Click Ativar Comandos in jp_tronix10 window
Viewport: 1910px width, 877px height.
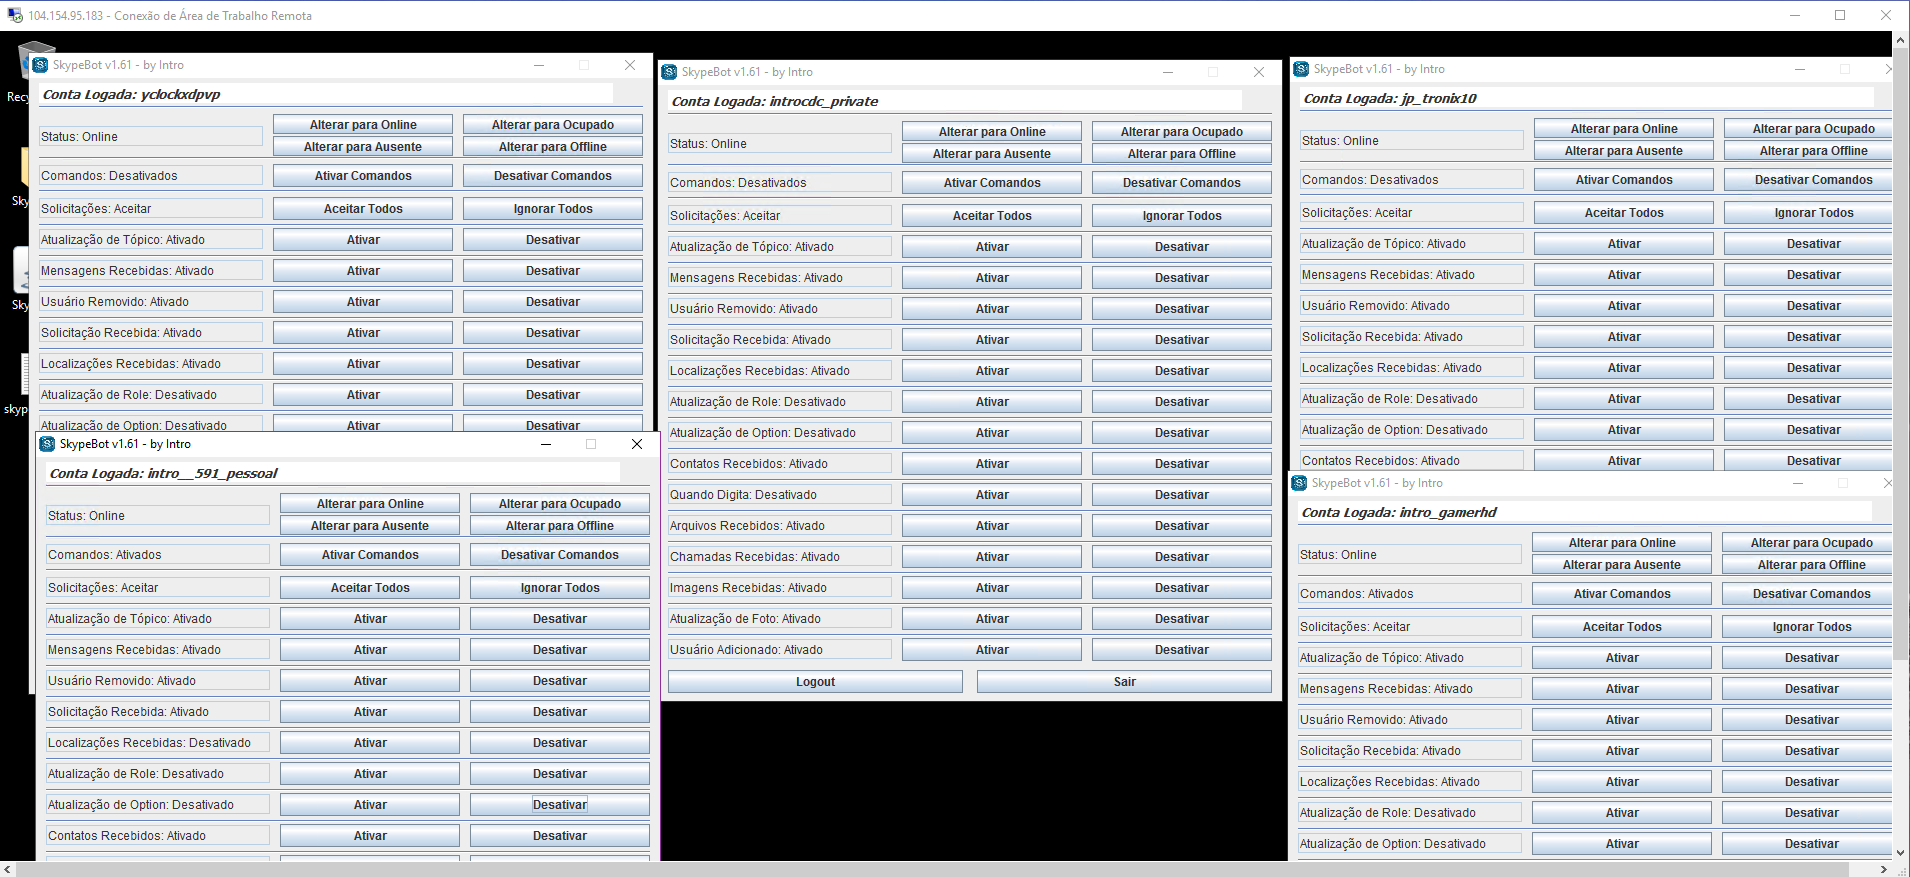pyautogui.click(x=1624, y=180)
